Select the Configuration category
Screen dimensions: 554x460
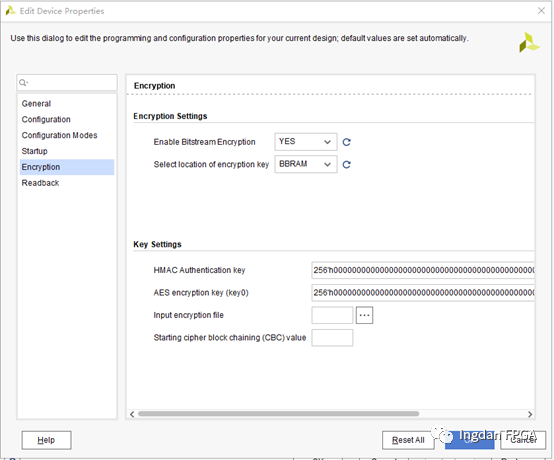(x=67, y=119)
